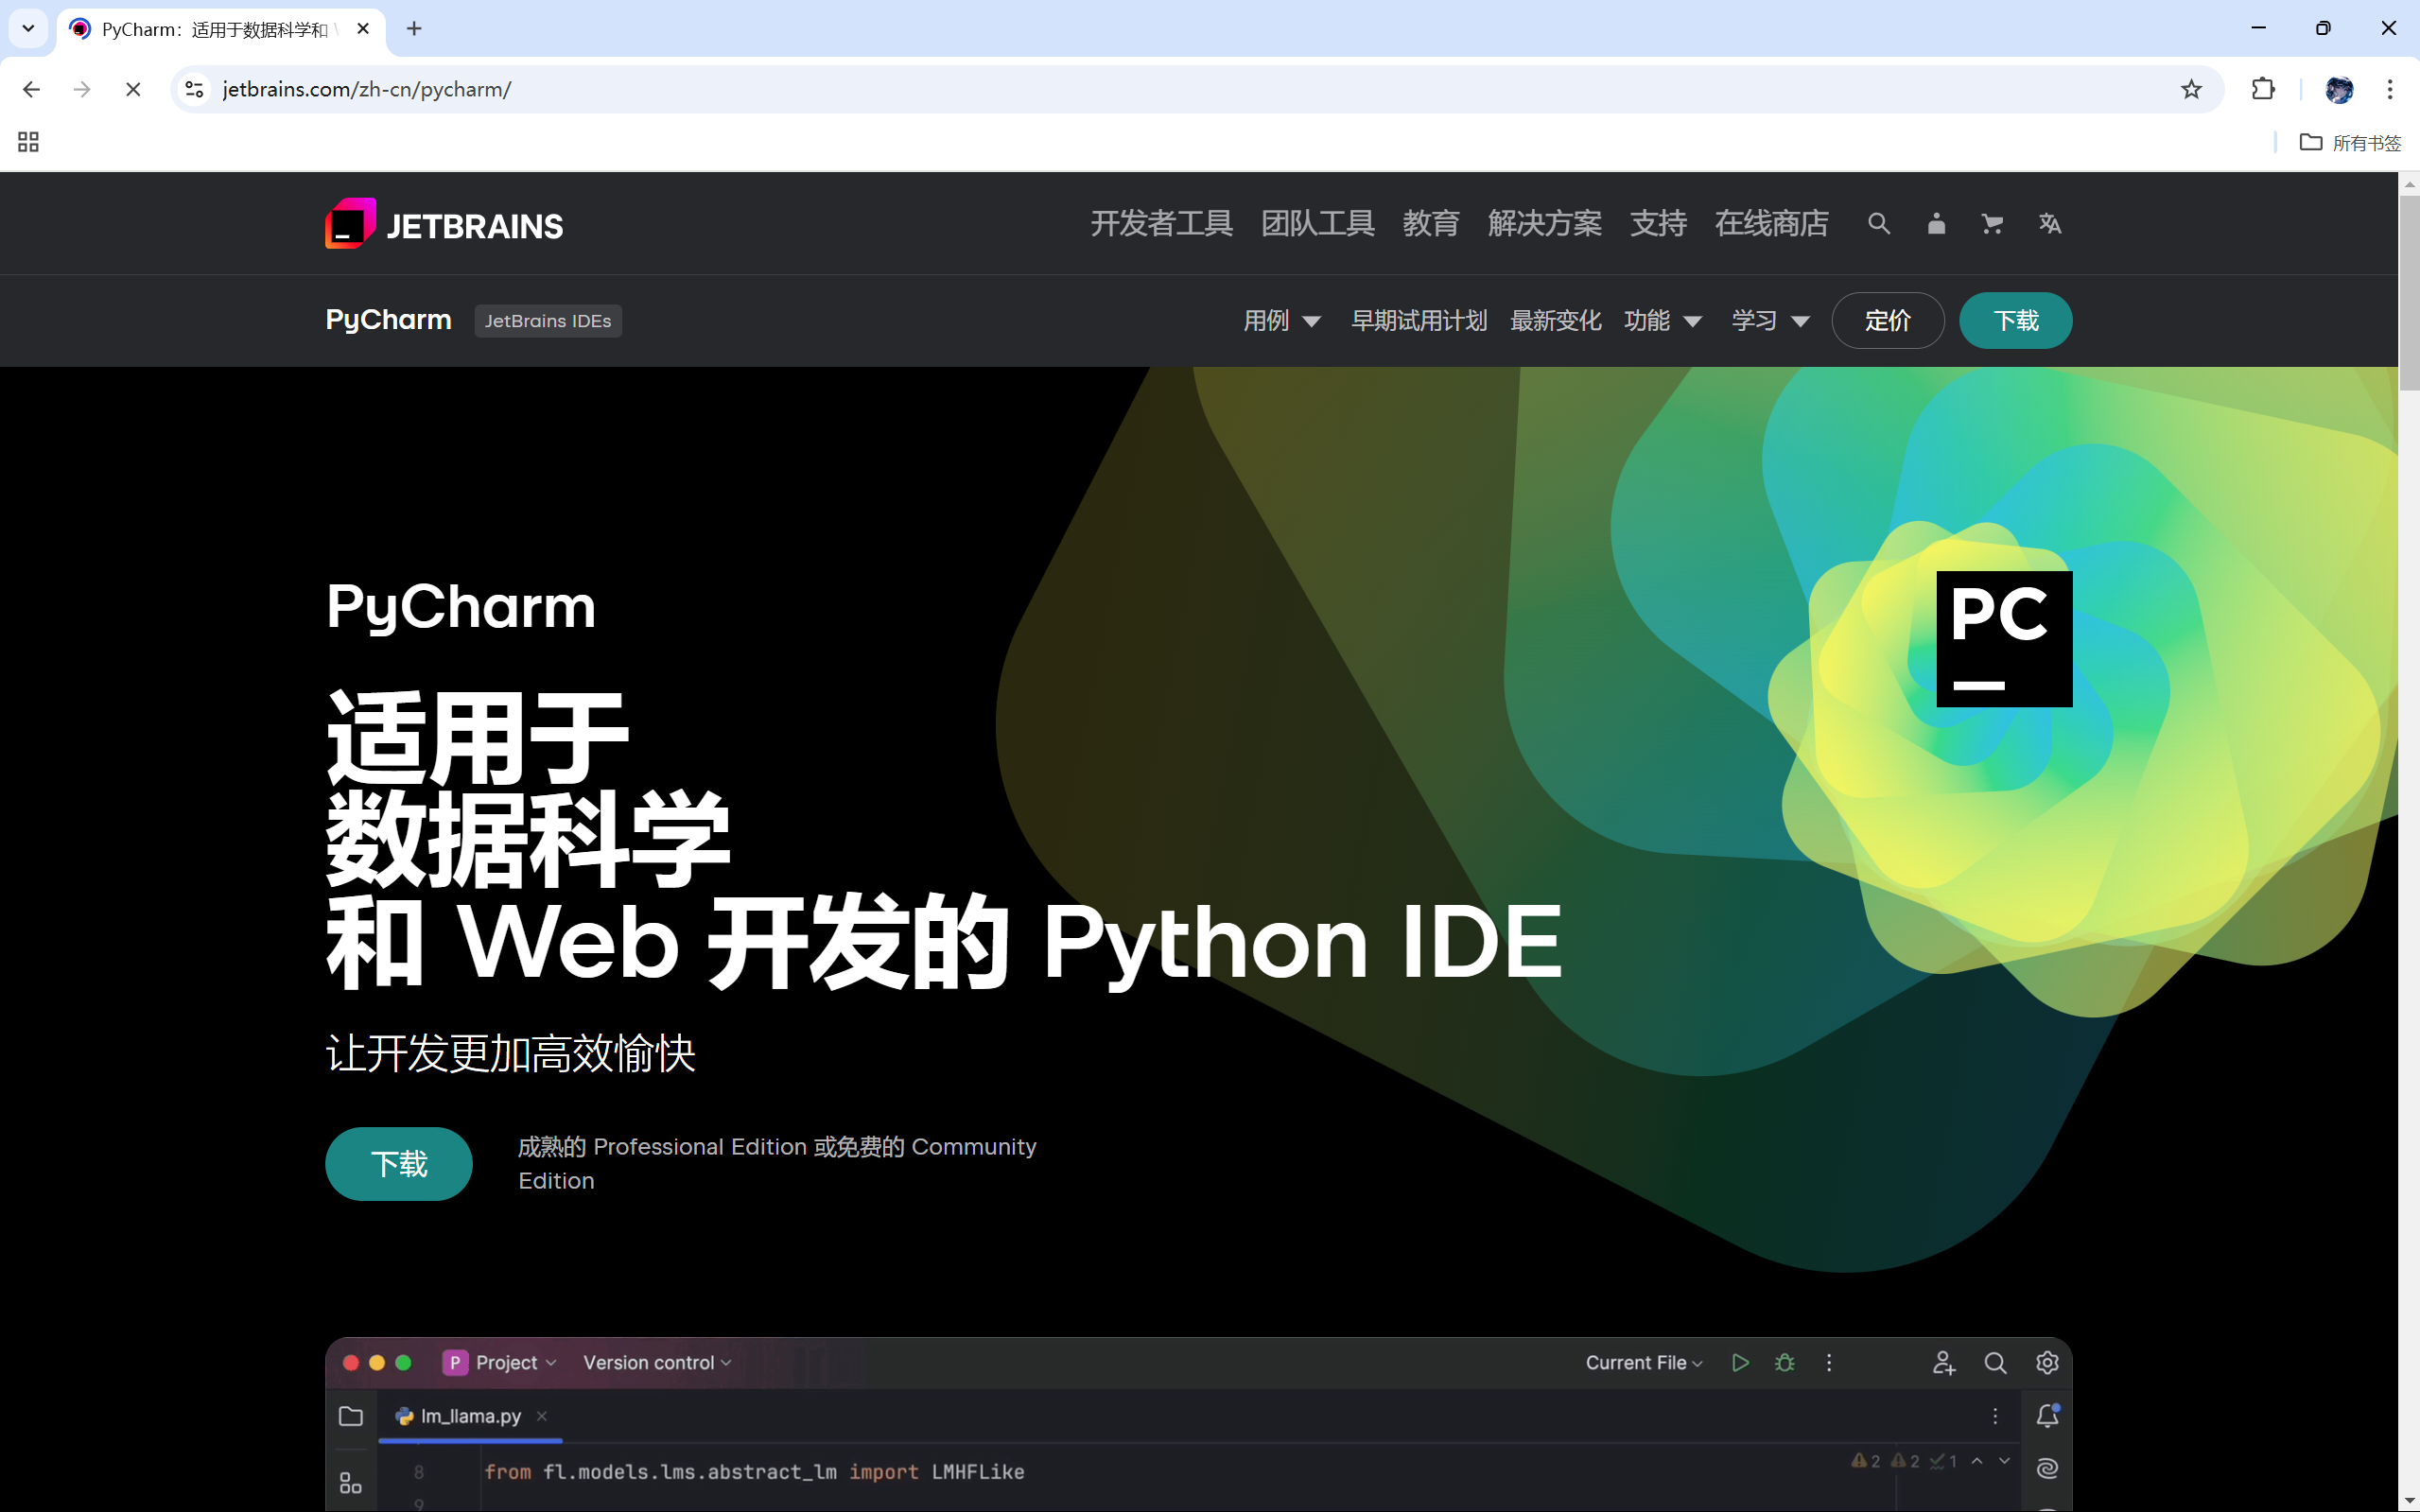
Task: Click the scrollbar up arrow
Action: [x=2409, y=184]
